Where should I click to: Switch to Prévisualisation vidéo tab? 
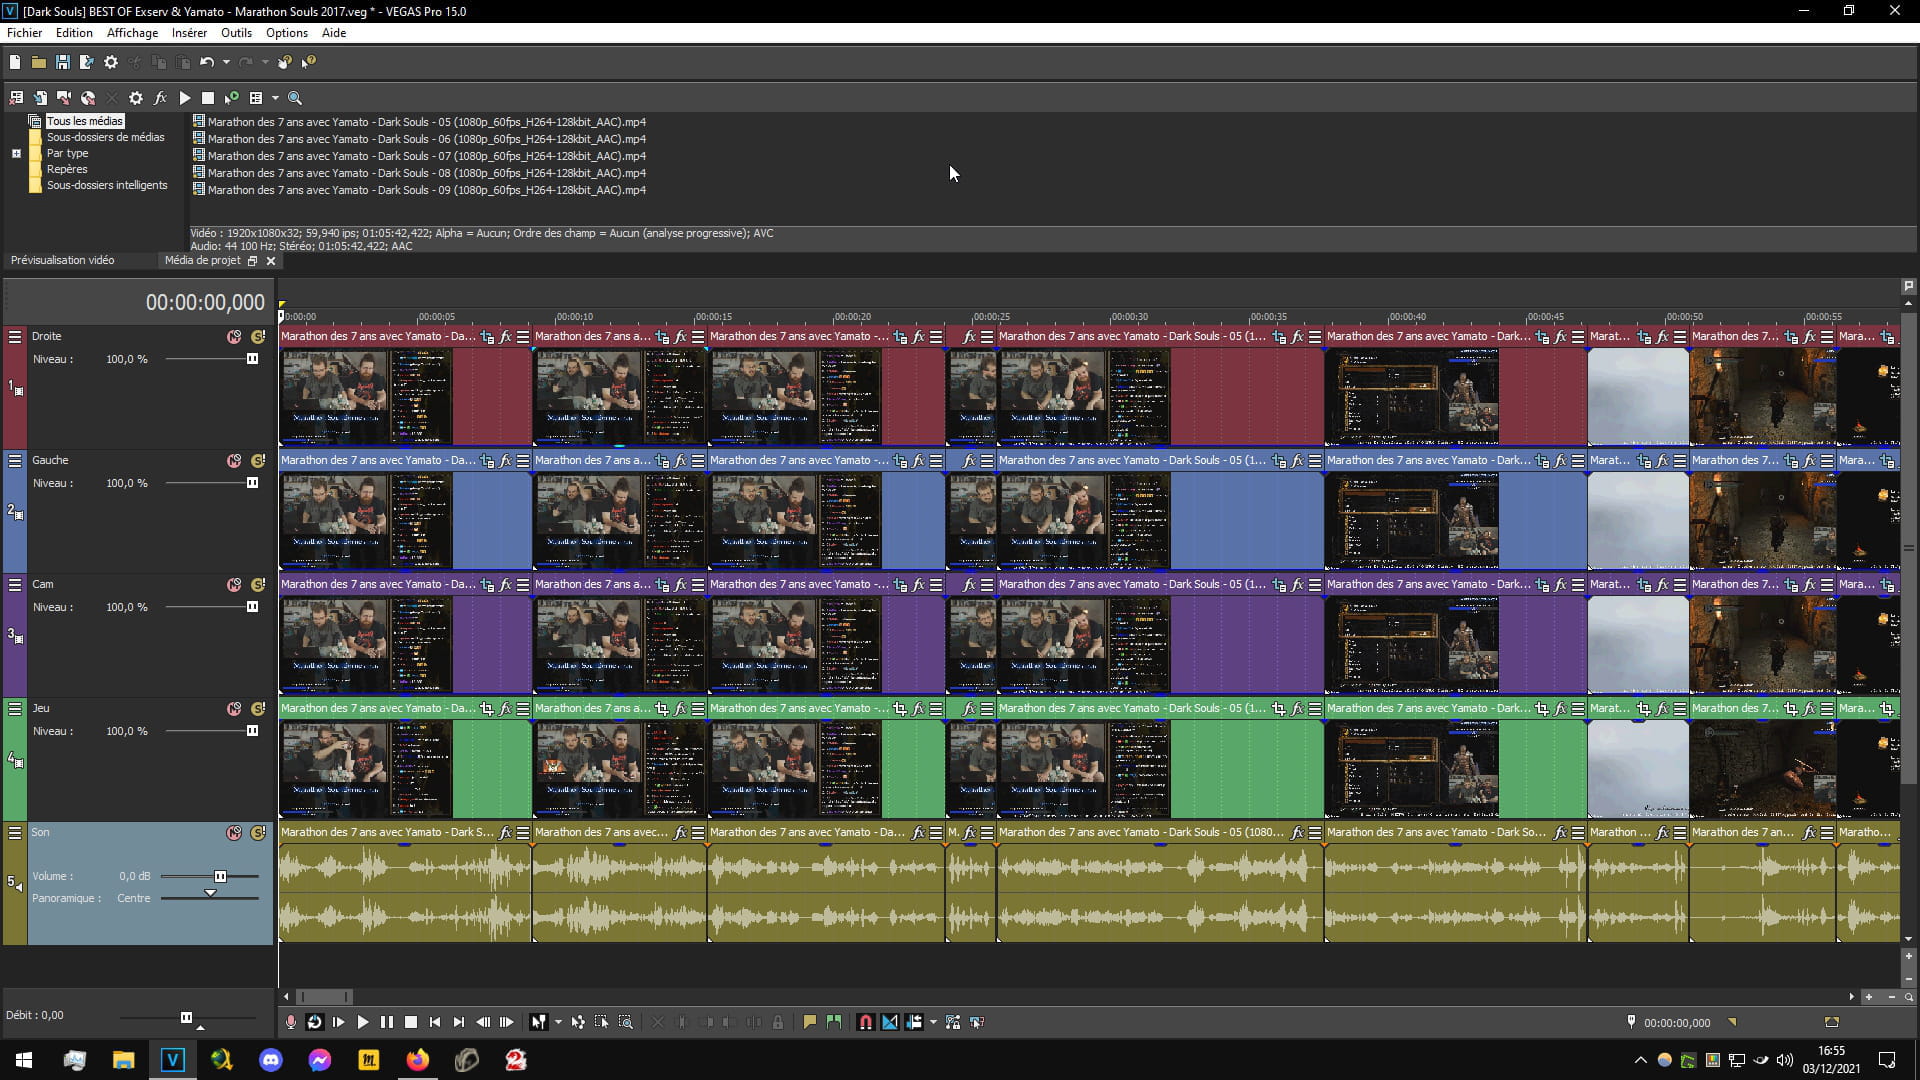(62, 260)
